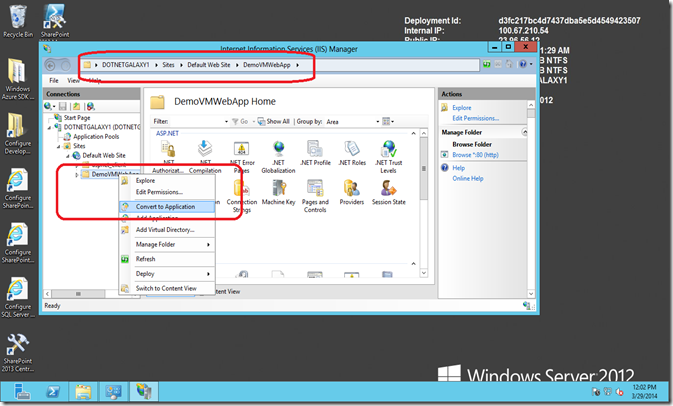Open the view mode dropdown beside Group by
The image size is (673, 406).
(x=388, y=121)
